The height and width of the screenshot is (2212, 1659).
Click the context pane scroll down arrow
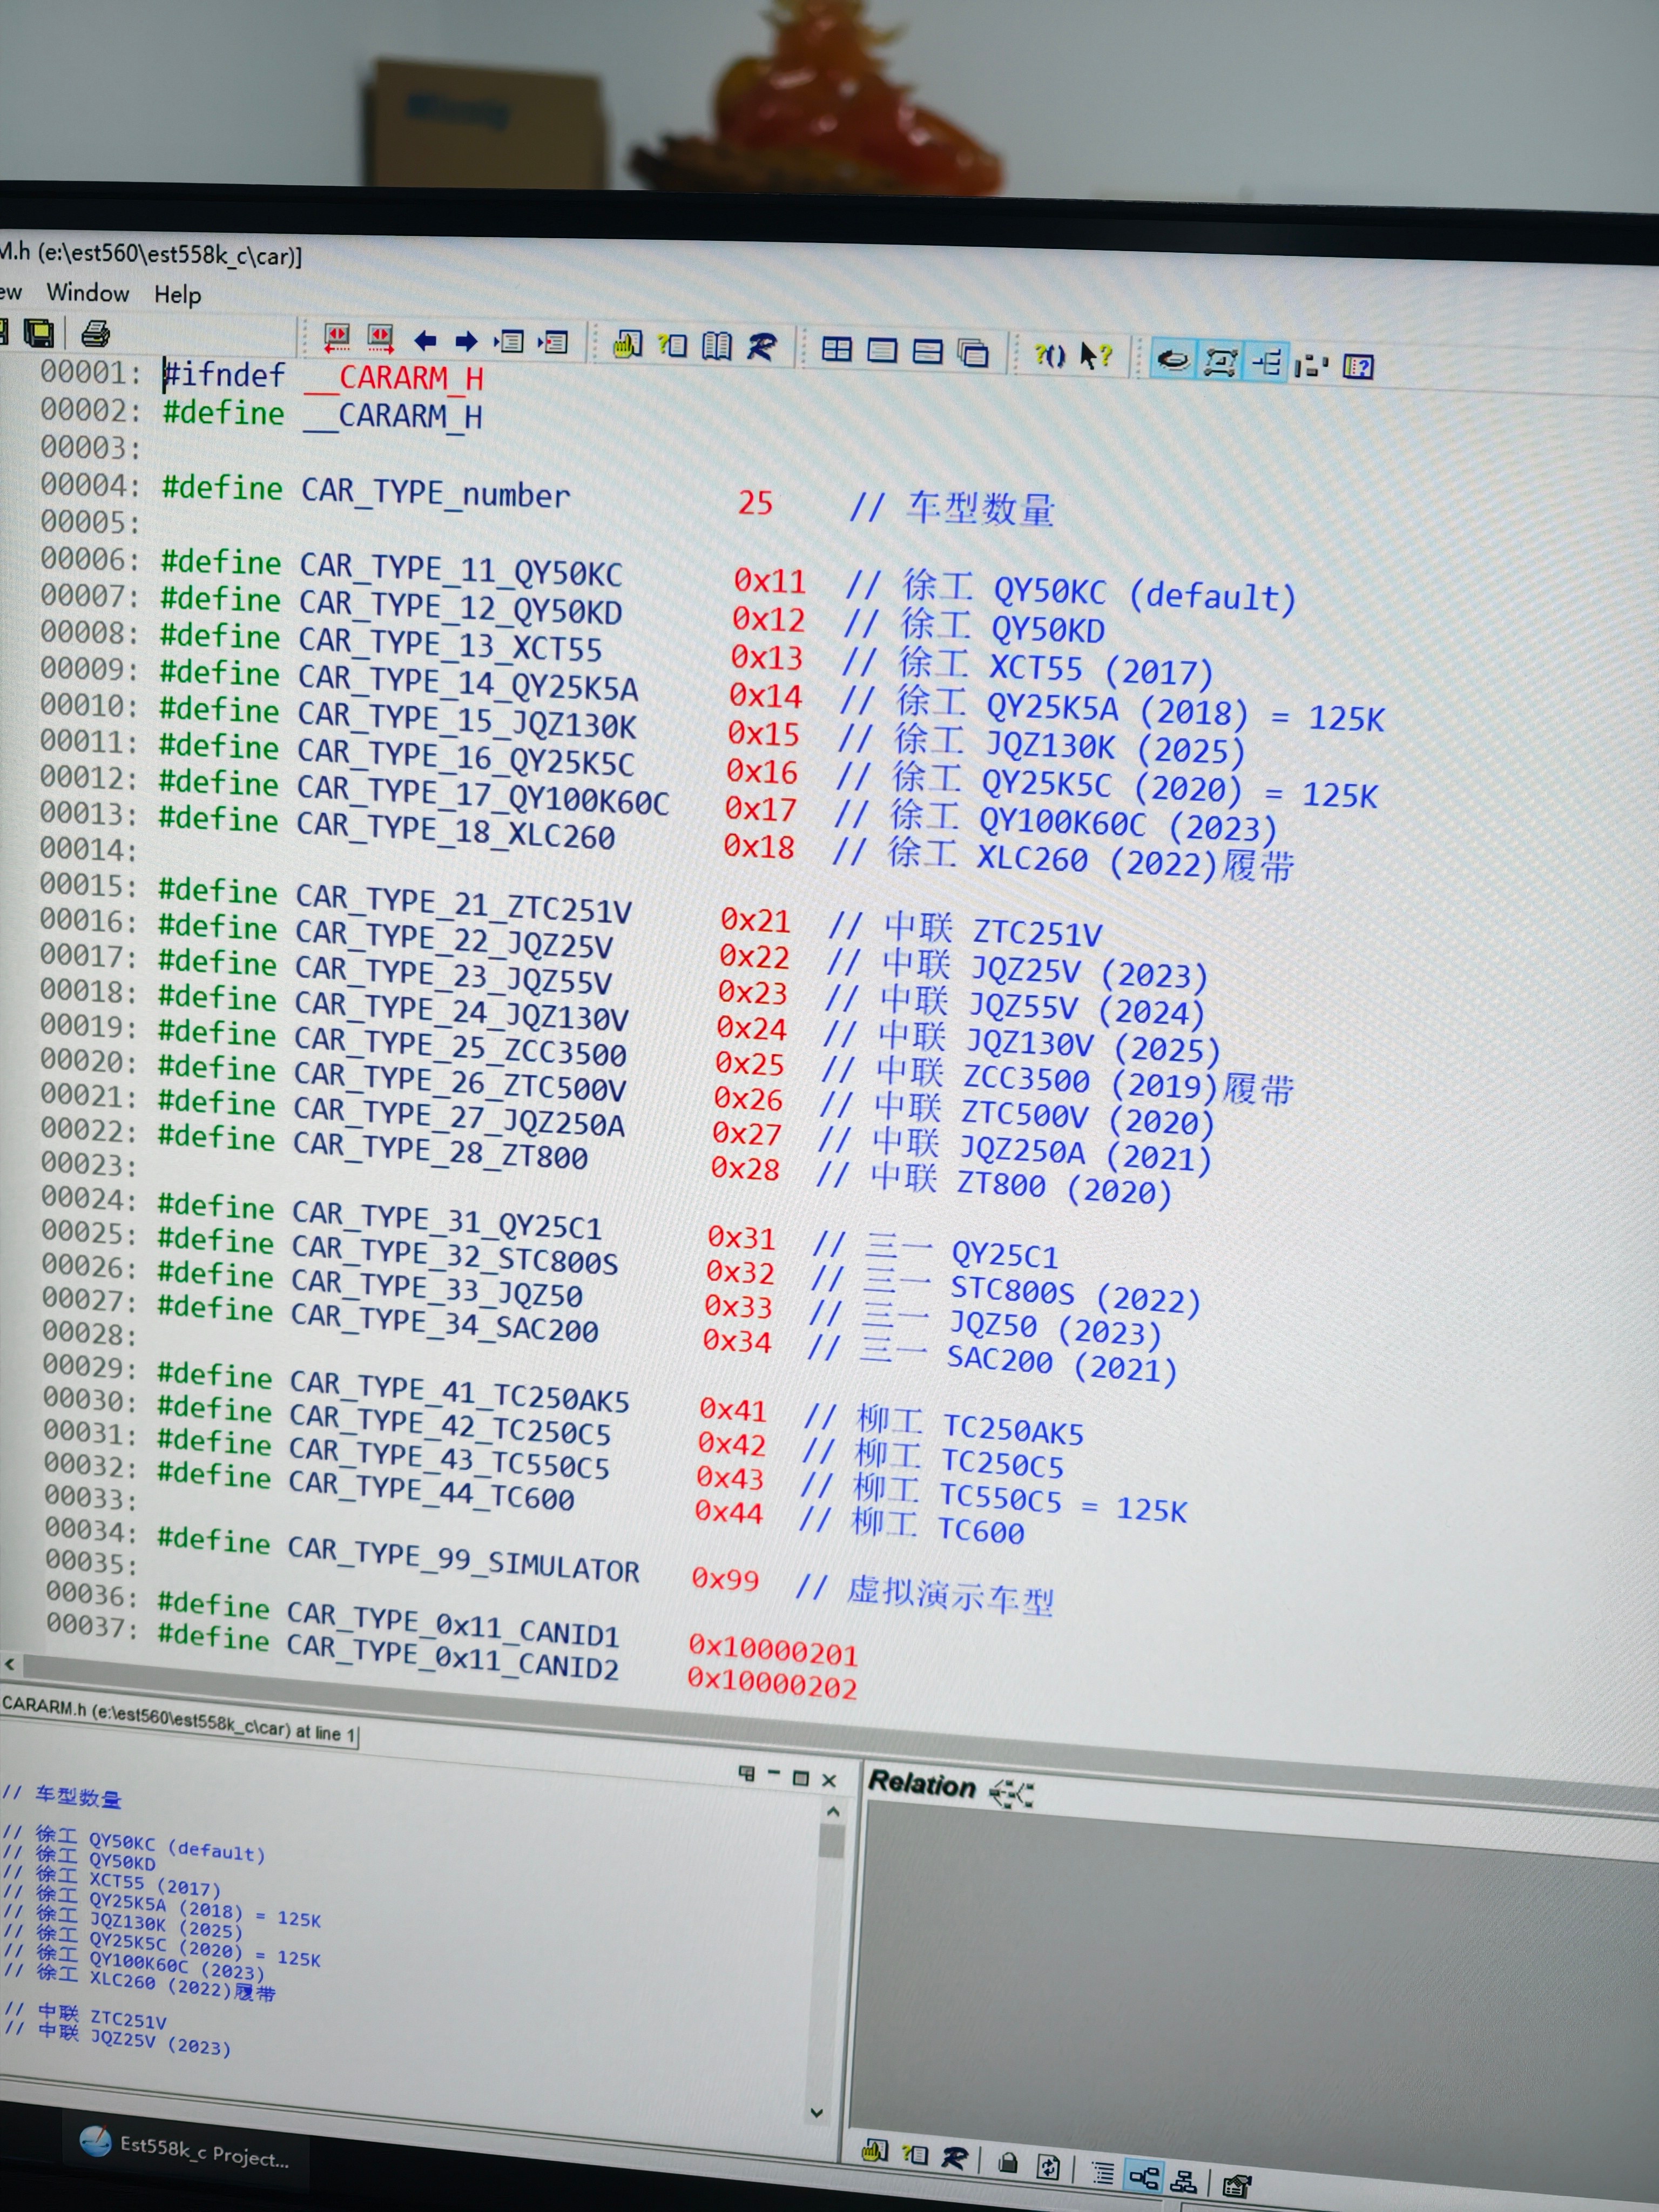pyautogui.click(x=817, y=2113)
